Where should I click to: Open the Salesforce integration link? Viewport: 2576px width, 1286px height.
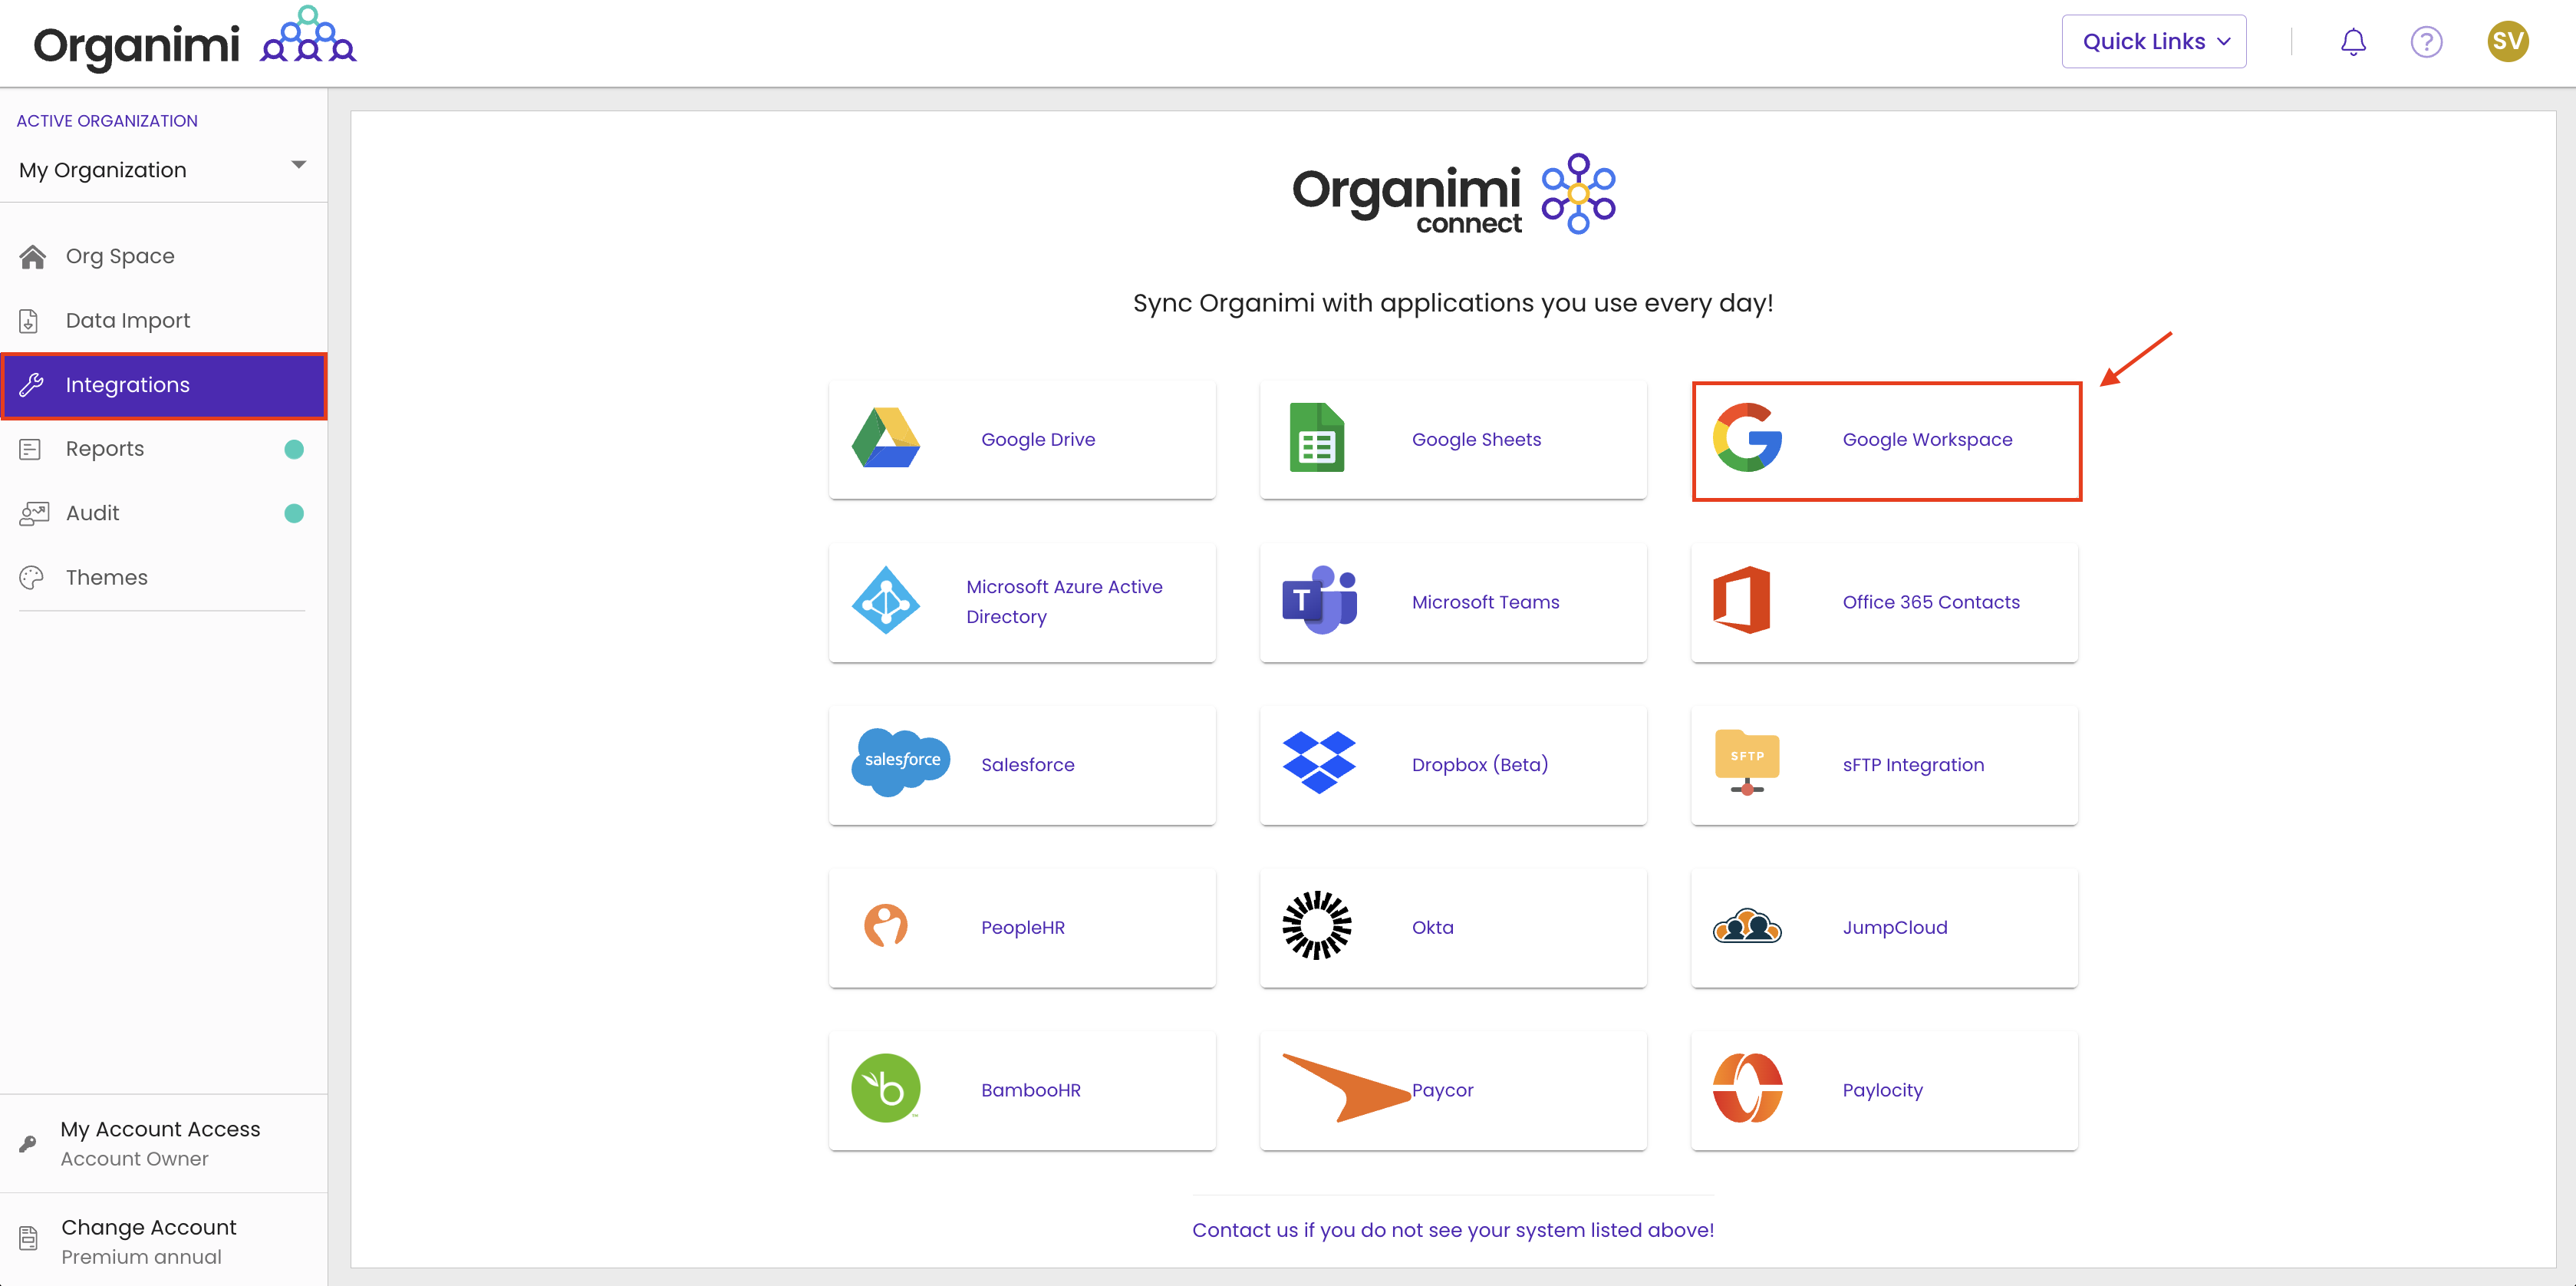pyautogui.click(x=1027, y=765)
